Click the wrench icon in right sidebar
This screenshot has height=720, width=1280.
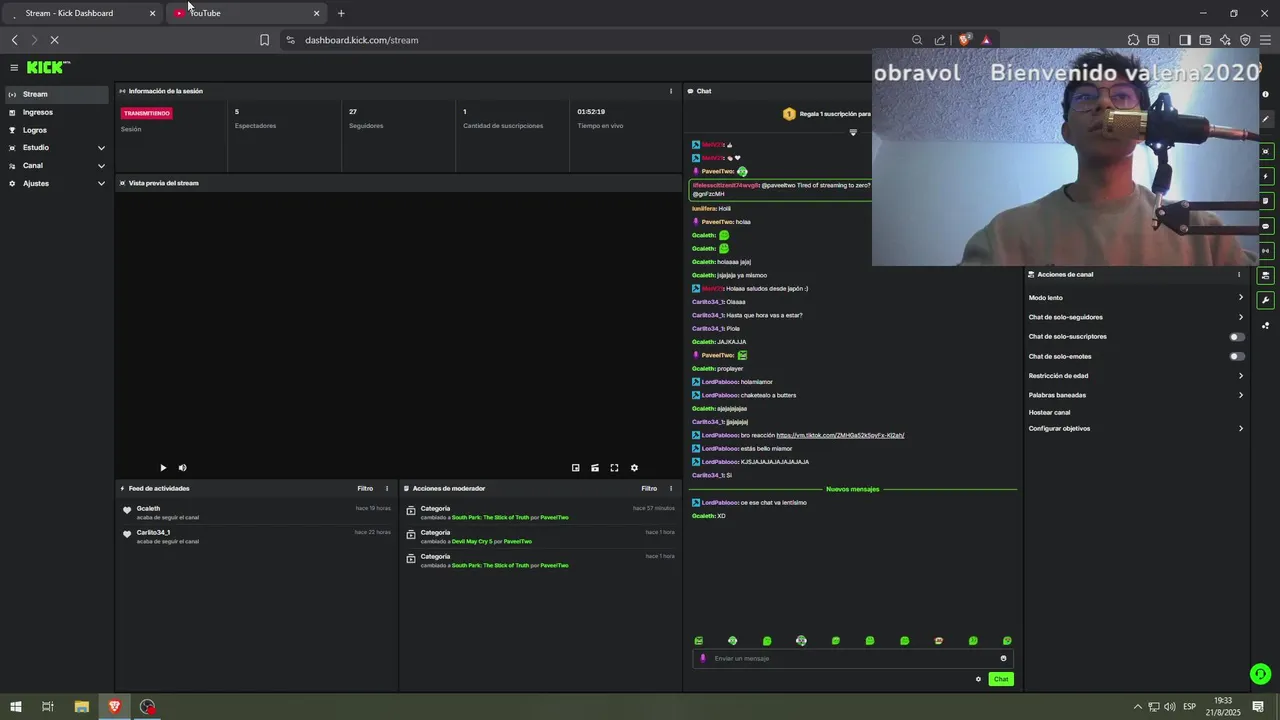pos(1266,300)
